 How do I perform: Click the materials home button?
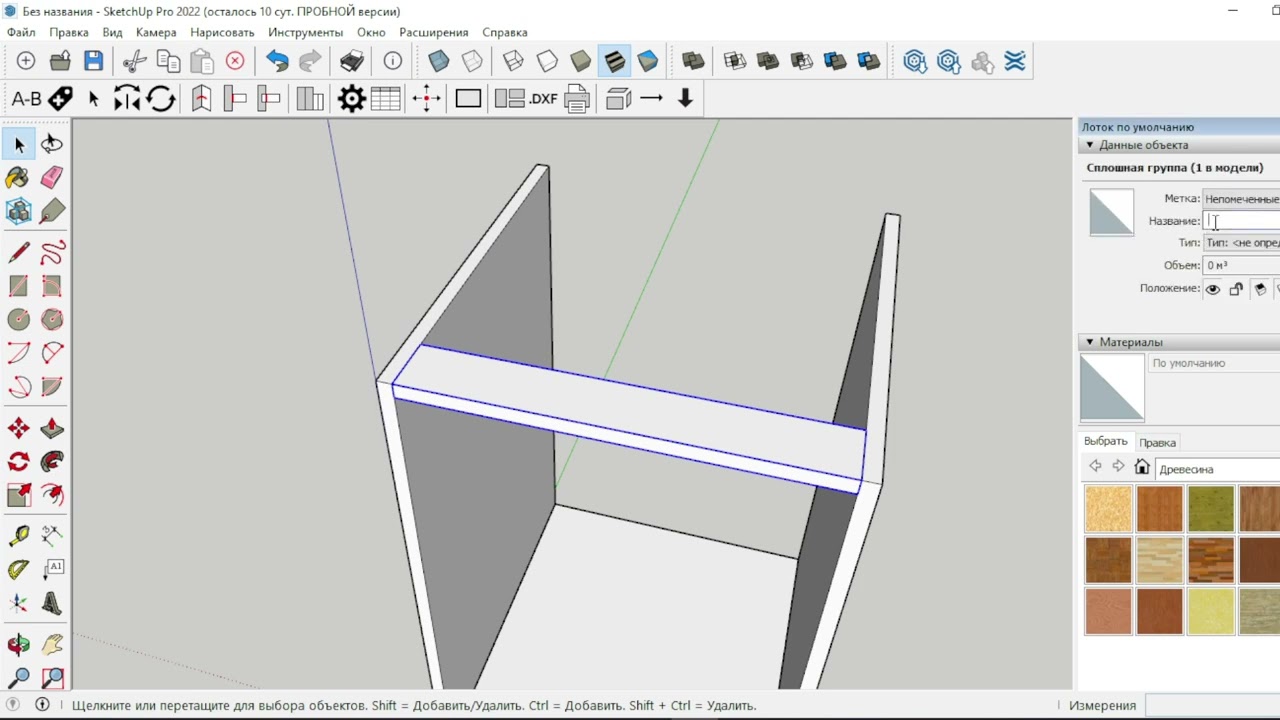tap(1142, 467)
